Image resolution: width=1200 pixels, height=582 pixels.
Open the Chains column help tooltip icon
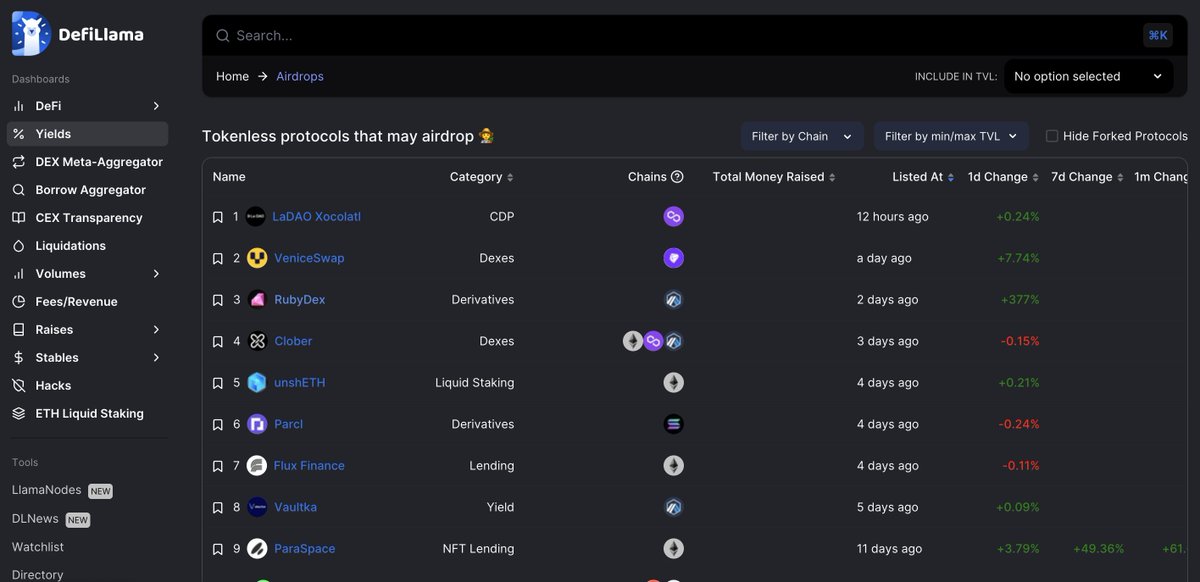679,176
